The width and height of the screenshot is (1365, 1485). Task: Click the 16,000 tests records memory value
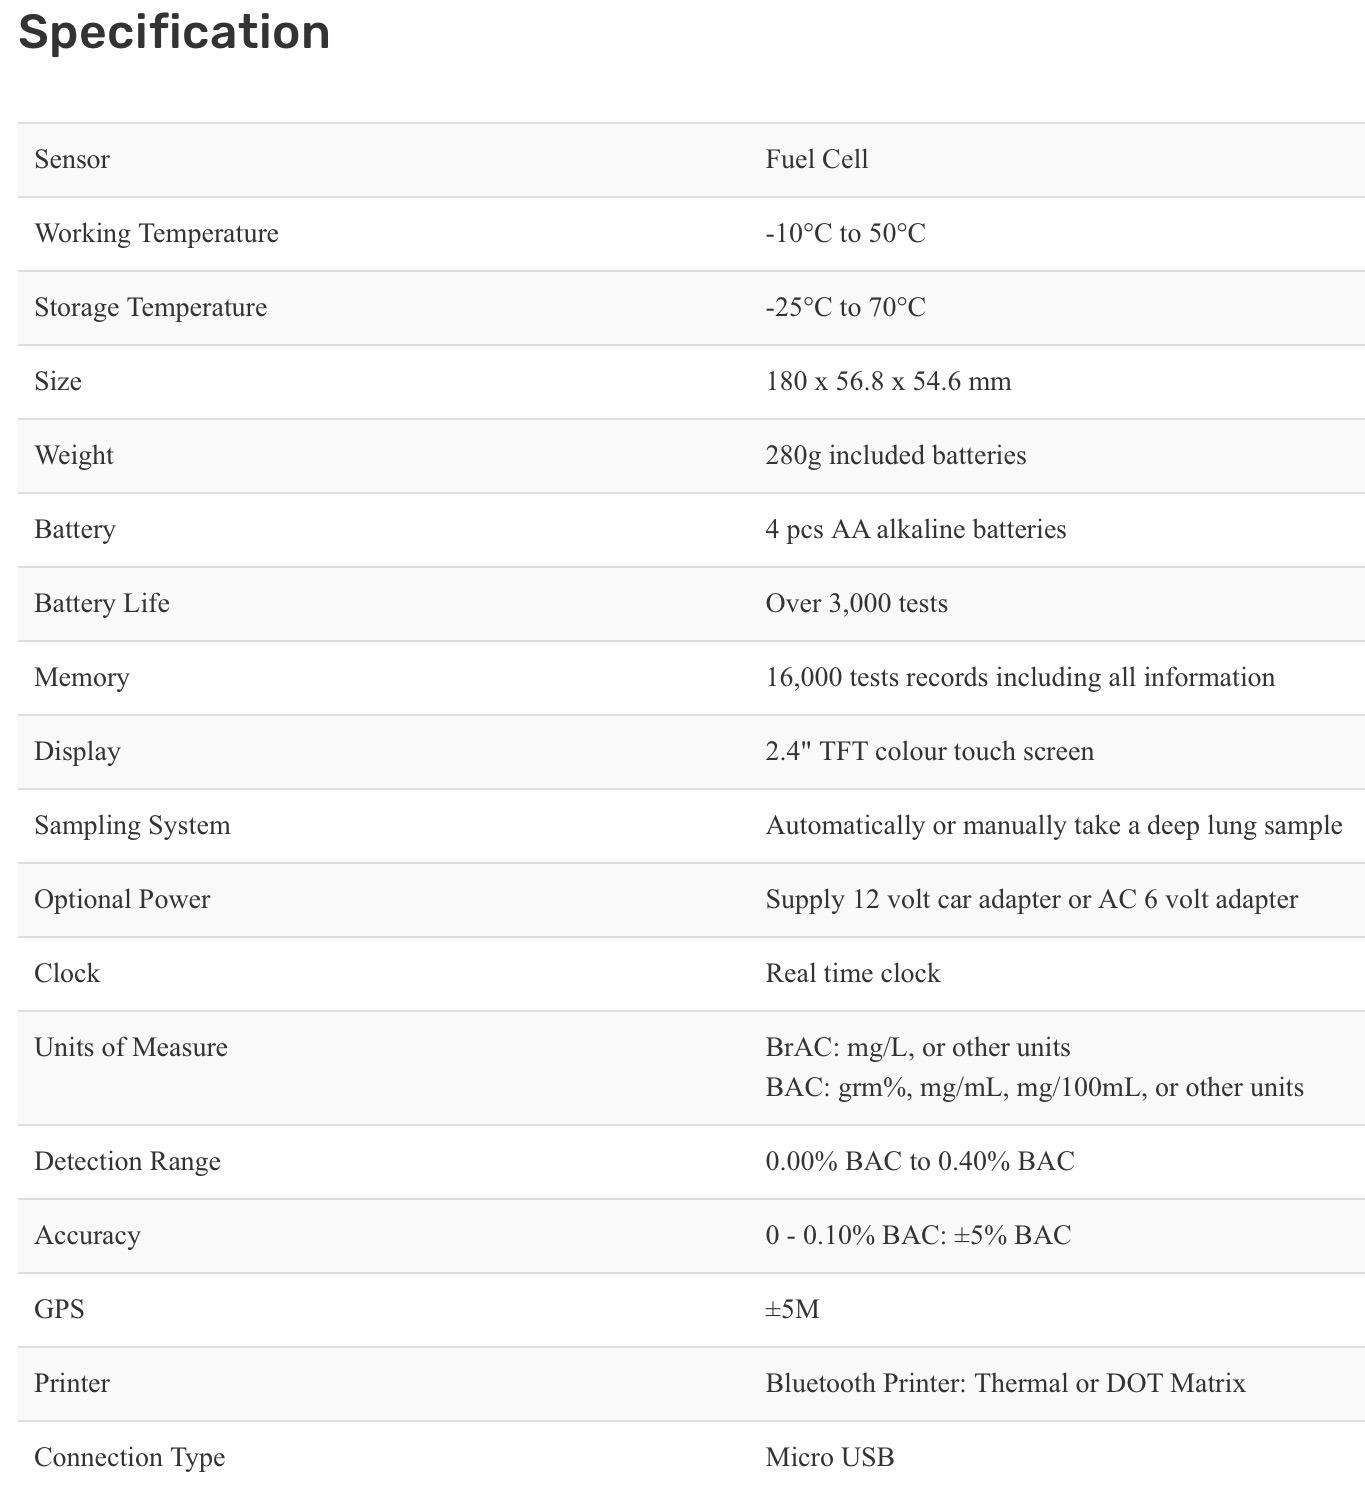tap(1020, 678)
